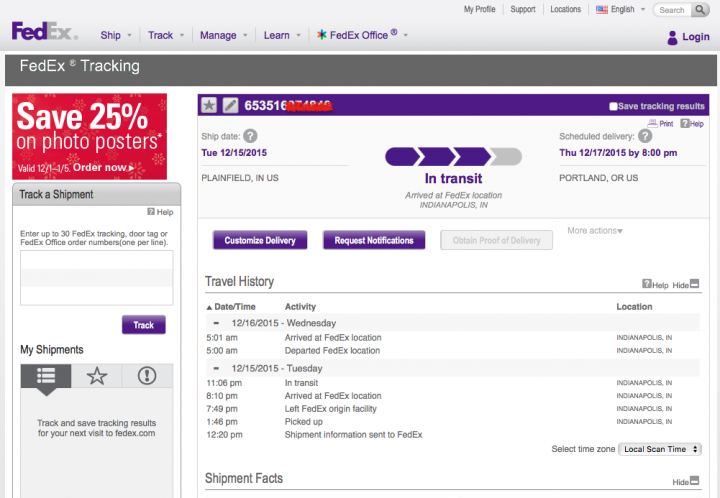
Task: Open the Ship dropdown menu
Action: coord(116,35)
